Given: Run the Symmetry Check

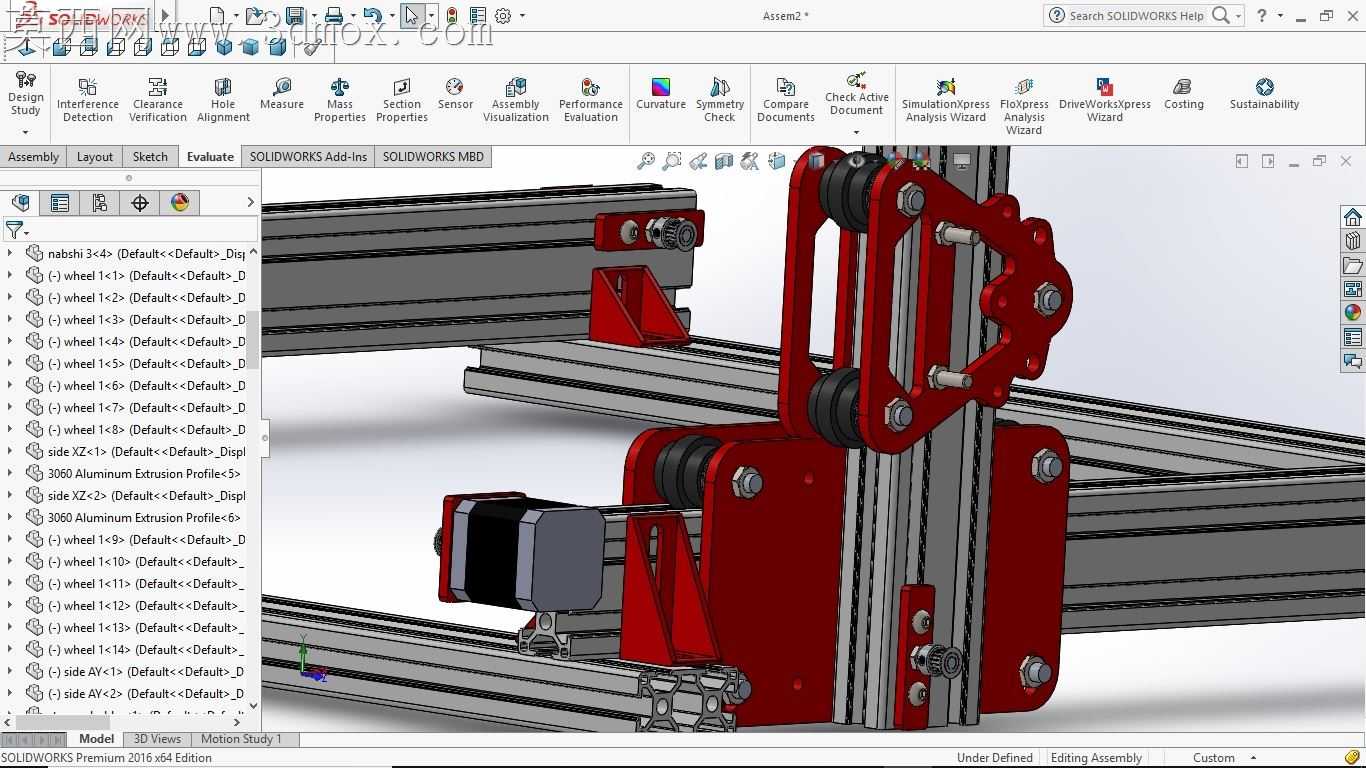Looking at the screenshot, I should (720, 100).
